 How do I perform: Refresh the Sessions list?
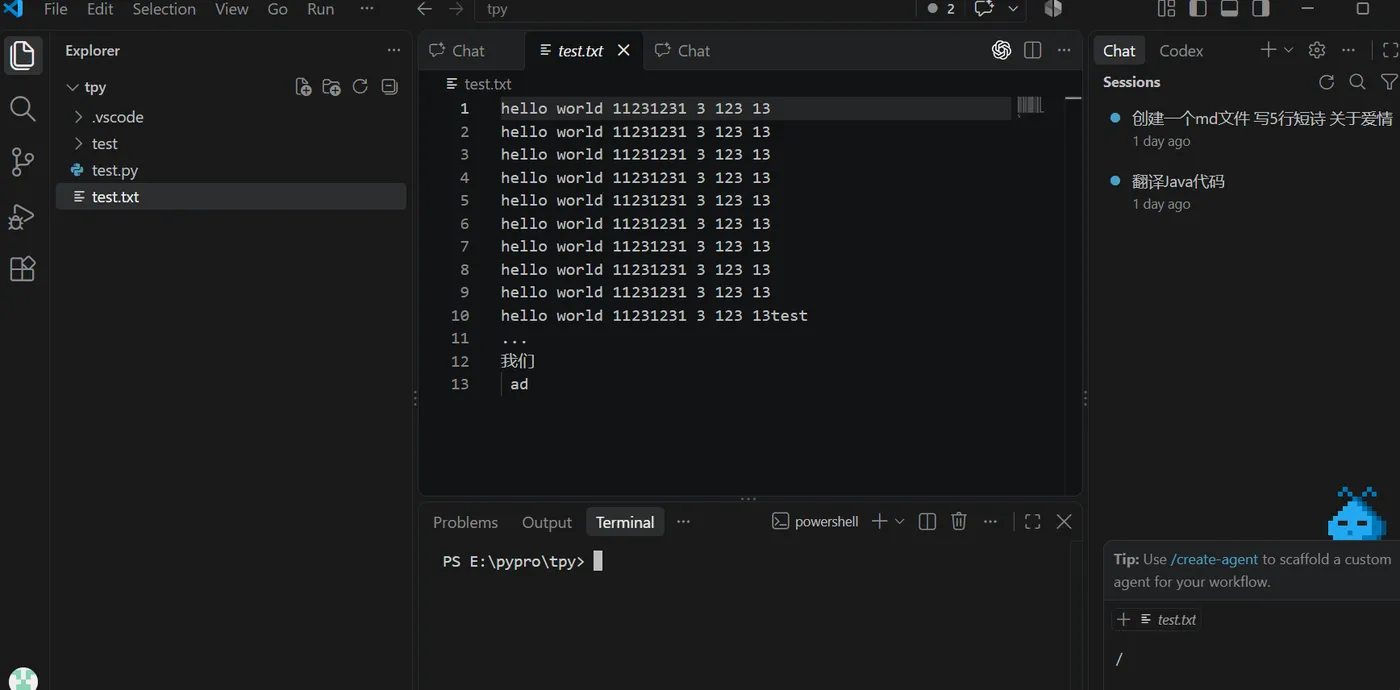click(1327, 82)
